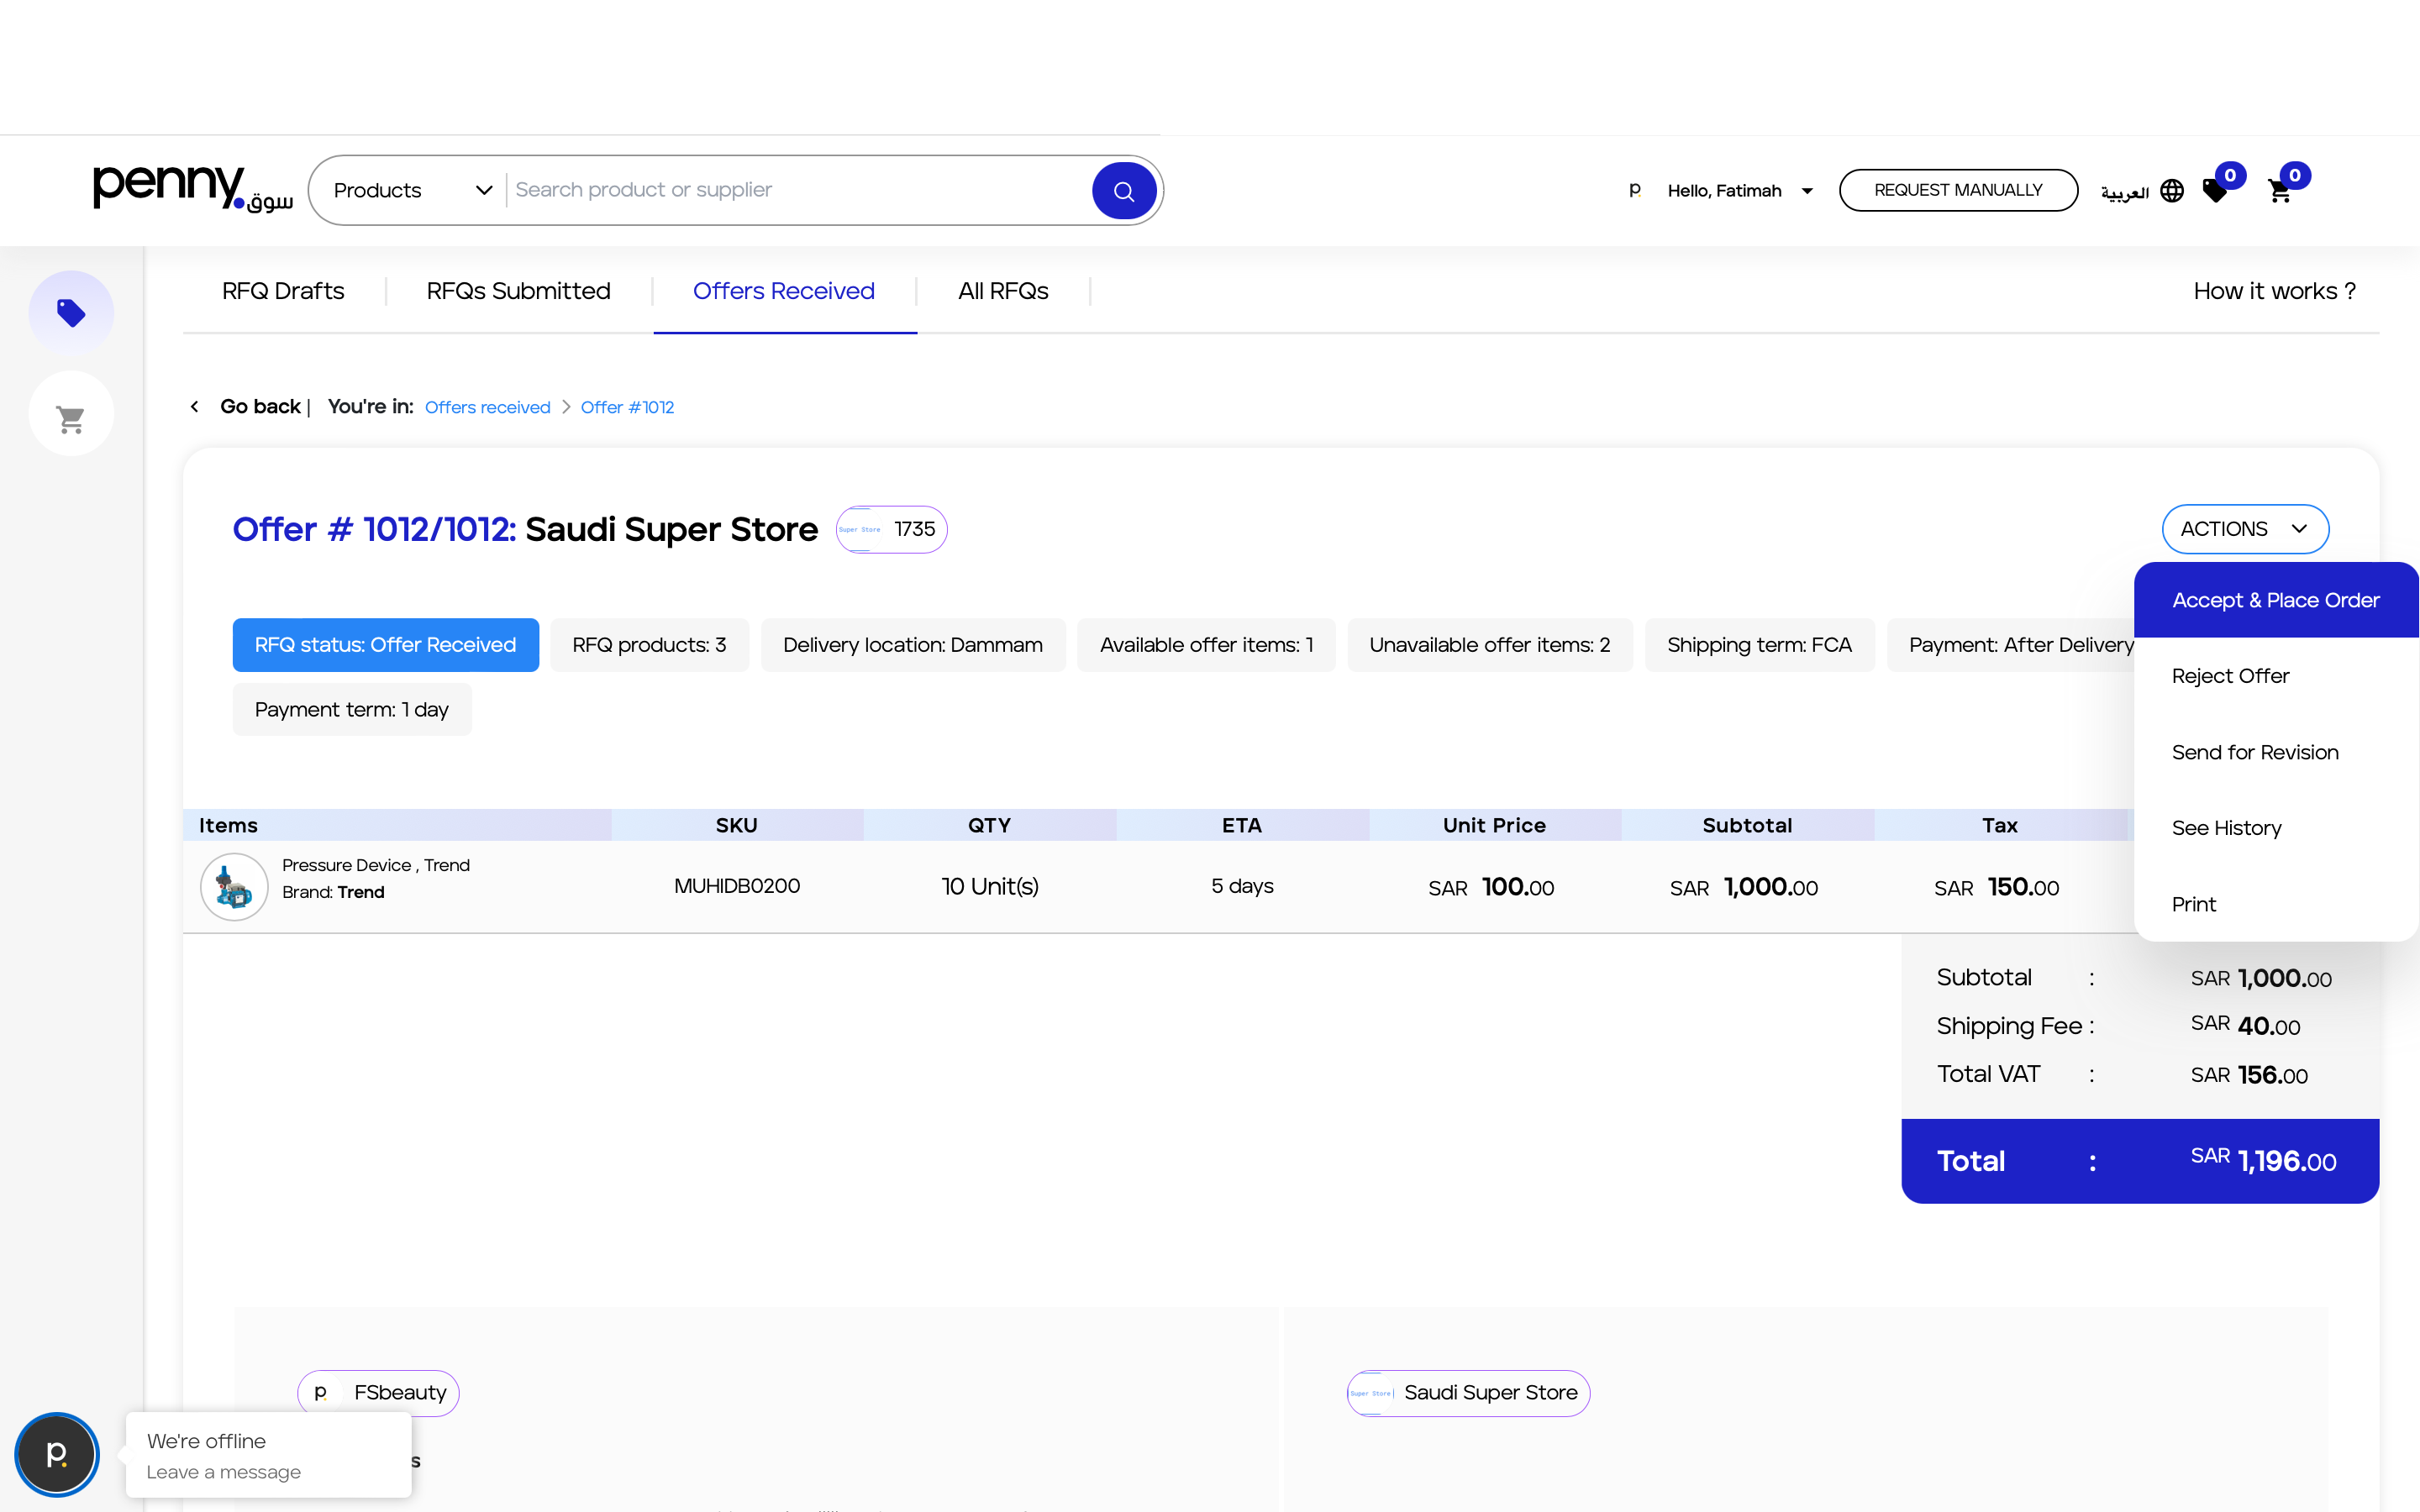Select Accept & Place Order
Screen dimensions: 2420x1512
2275,600
